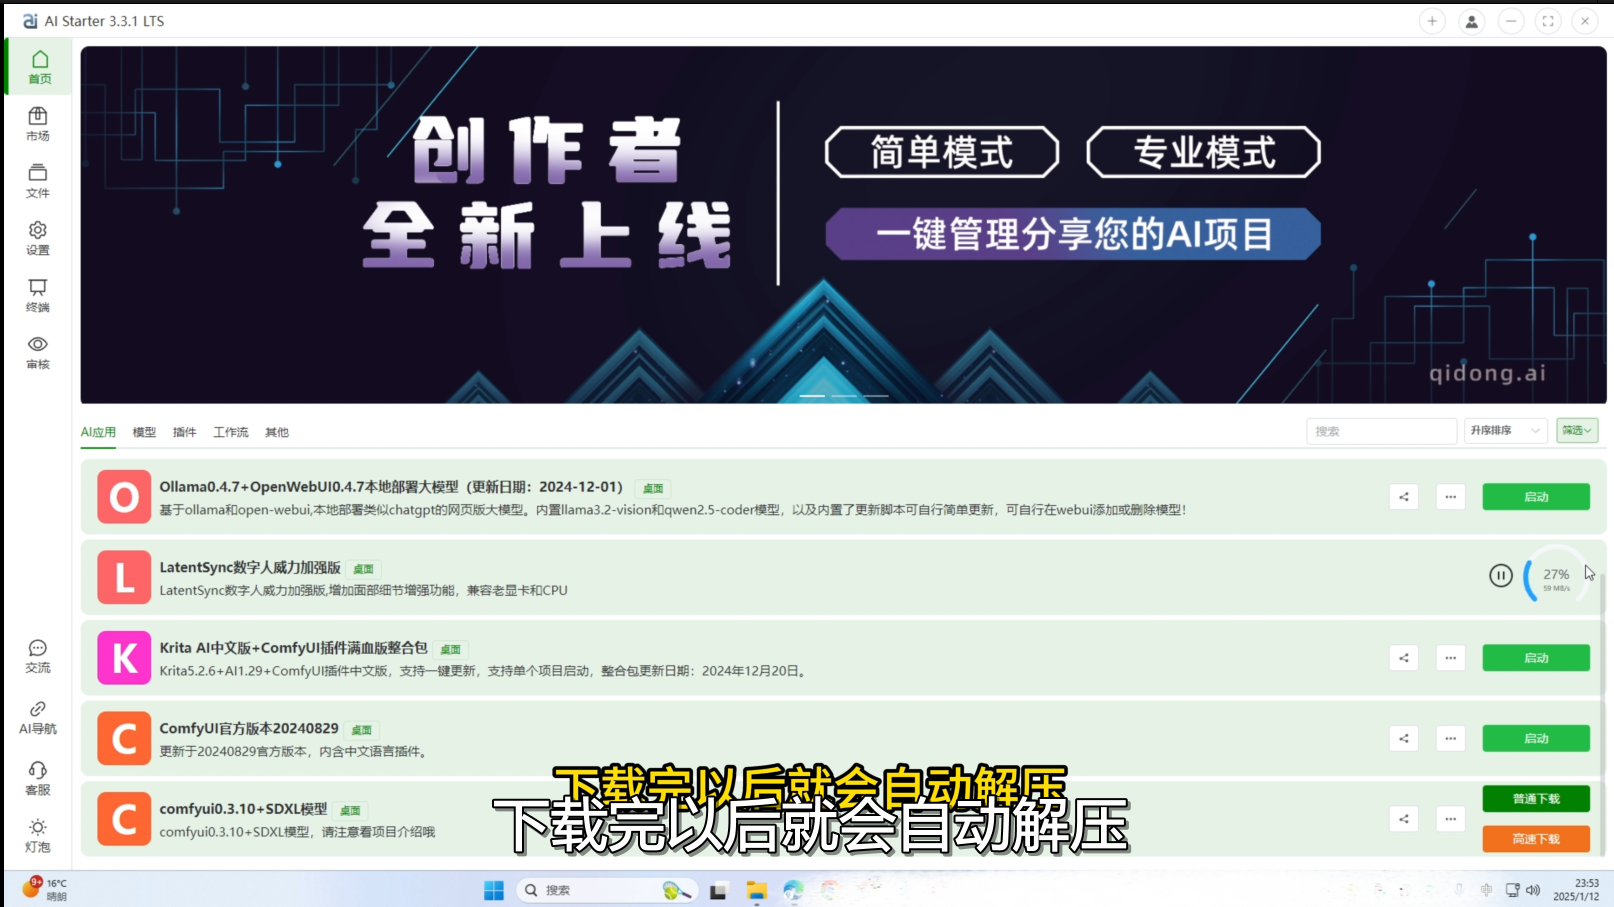Screen dimensions: 1614x907
Task: Click the 专业模式 banner button
Action: pos(1204,152)
